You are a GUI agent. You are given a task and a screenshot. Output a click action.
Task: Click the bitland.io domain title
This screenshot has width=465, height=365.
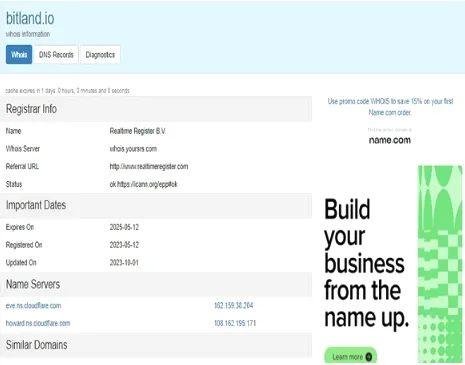pyautogui.click(x=30, y=18)
